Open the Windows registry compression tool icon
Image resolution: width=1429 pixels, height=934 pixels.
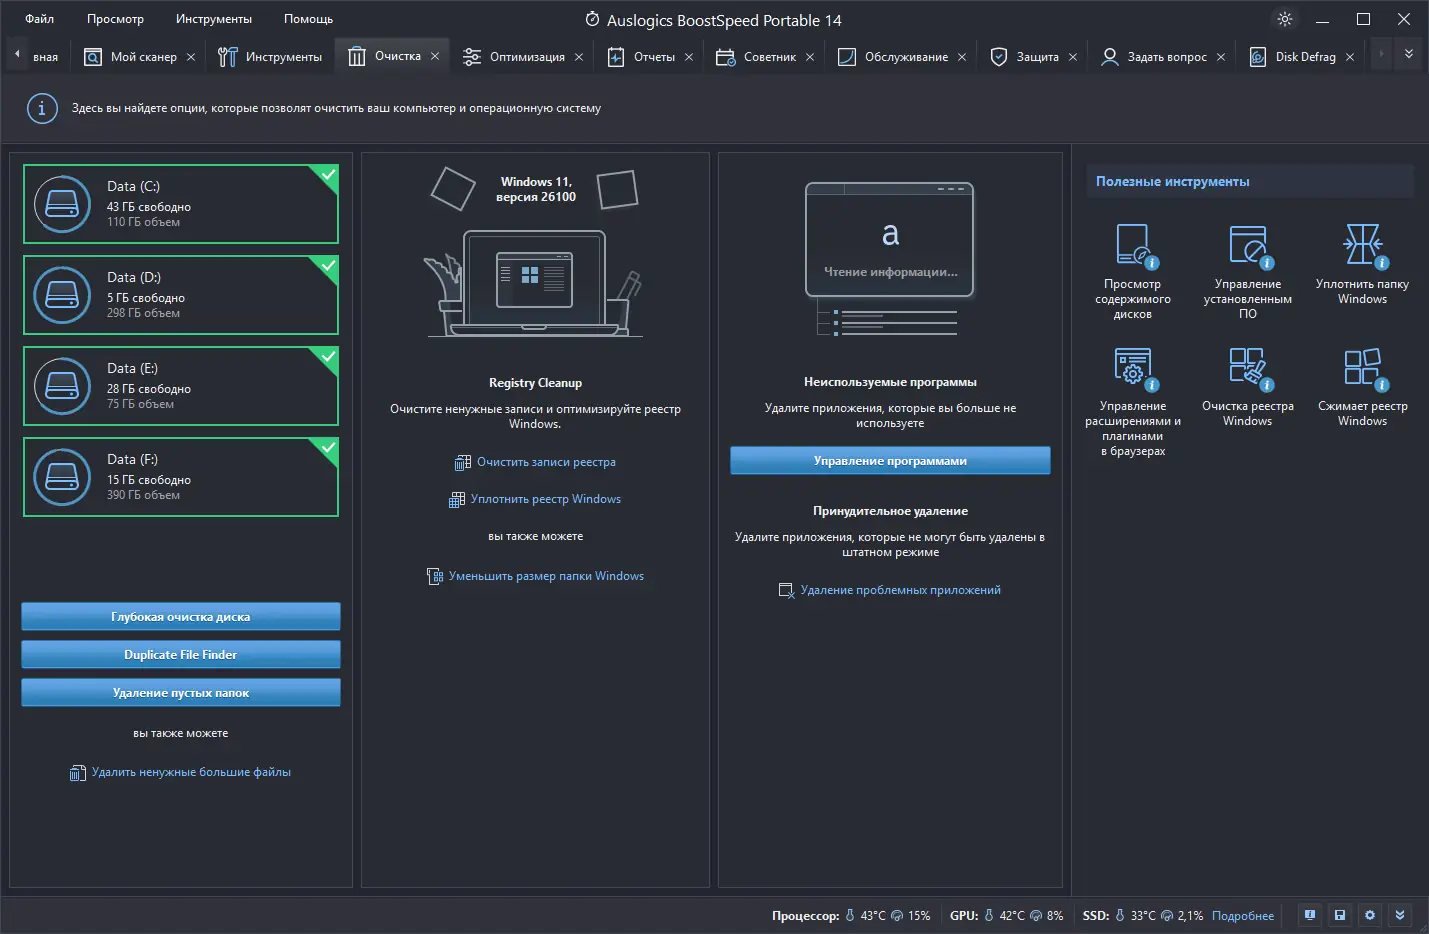point(1363,367)
